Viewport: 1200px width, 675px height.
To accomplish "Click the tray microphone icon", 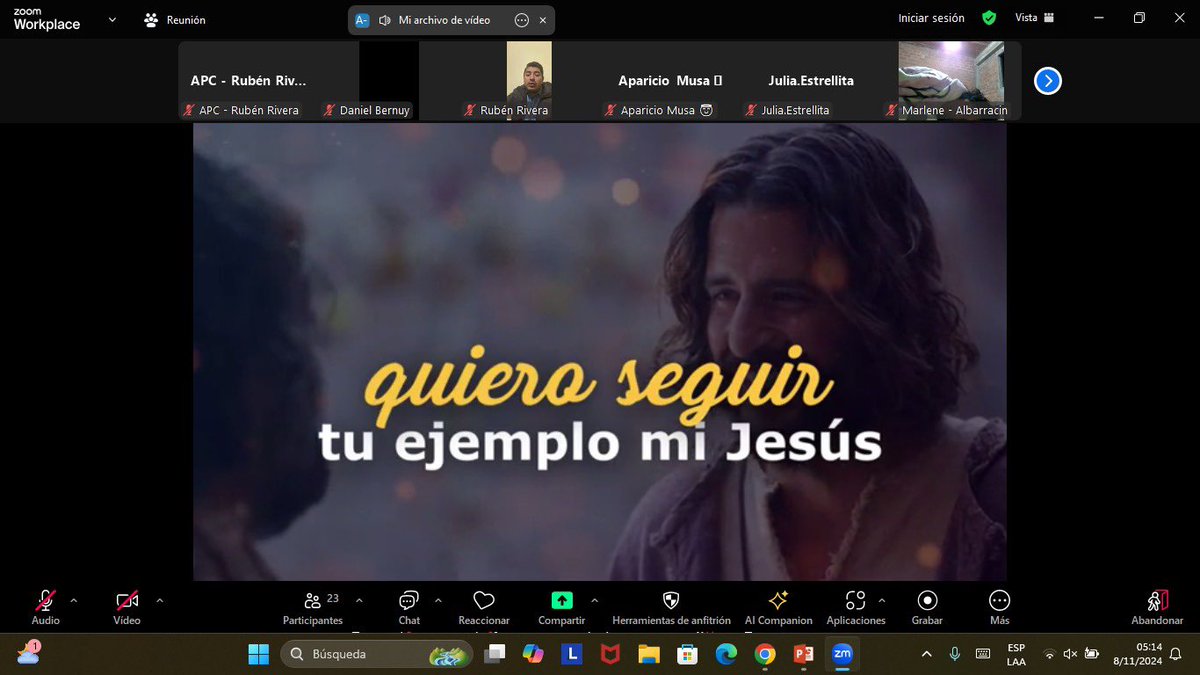I will pyautogui.click(x=955, y=654).
